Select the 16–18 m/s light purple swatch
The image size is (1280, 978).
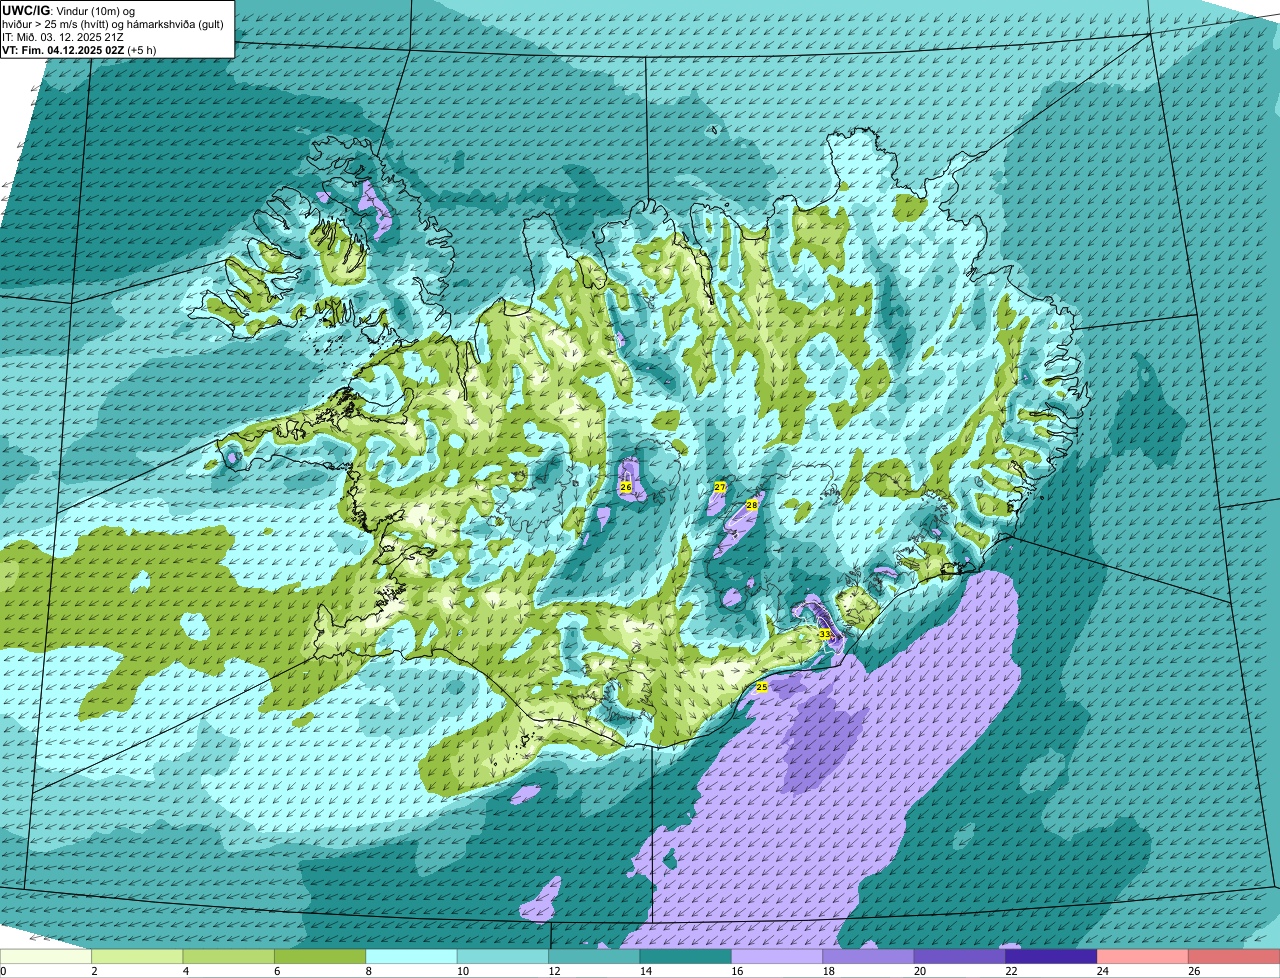(777, 957)
